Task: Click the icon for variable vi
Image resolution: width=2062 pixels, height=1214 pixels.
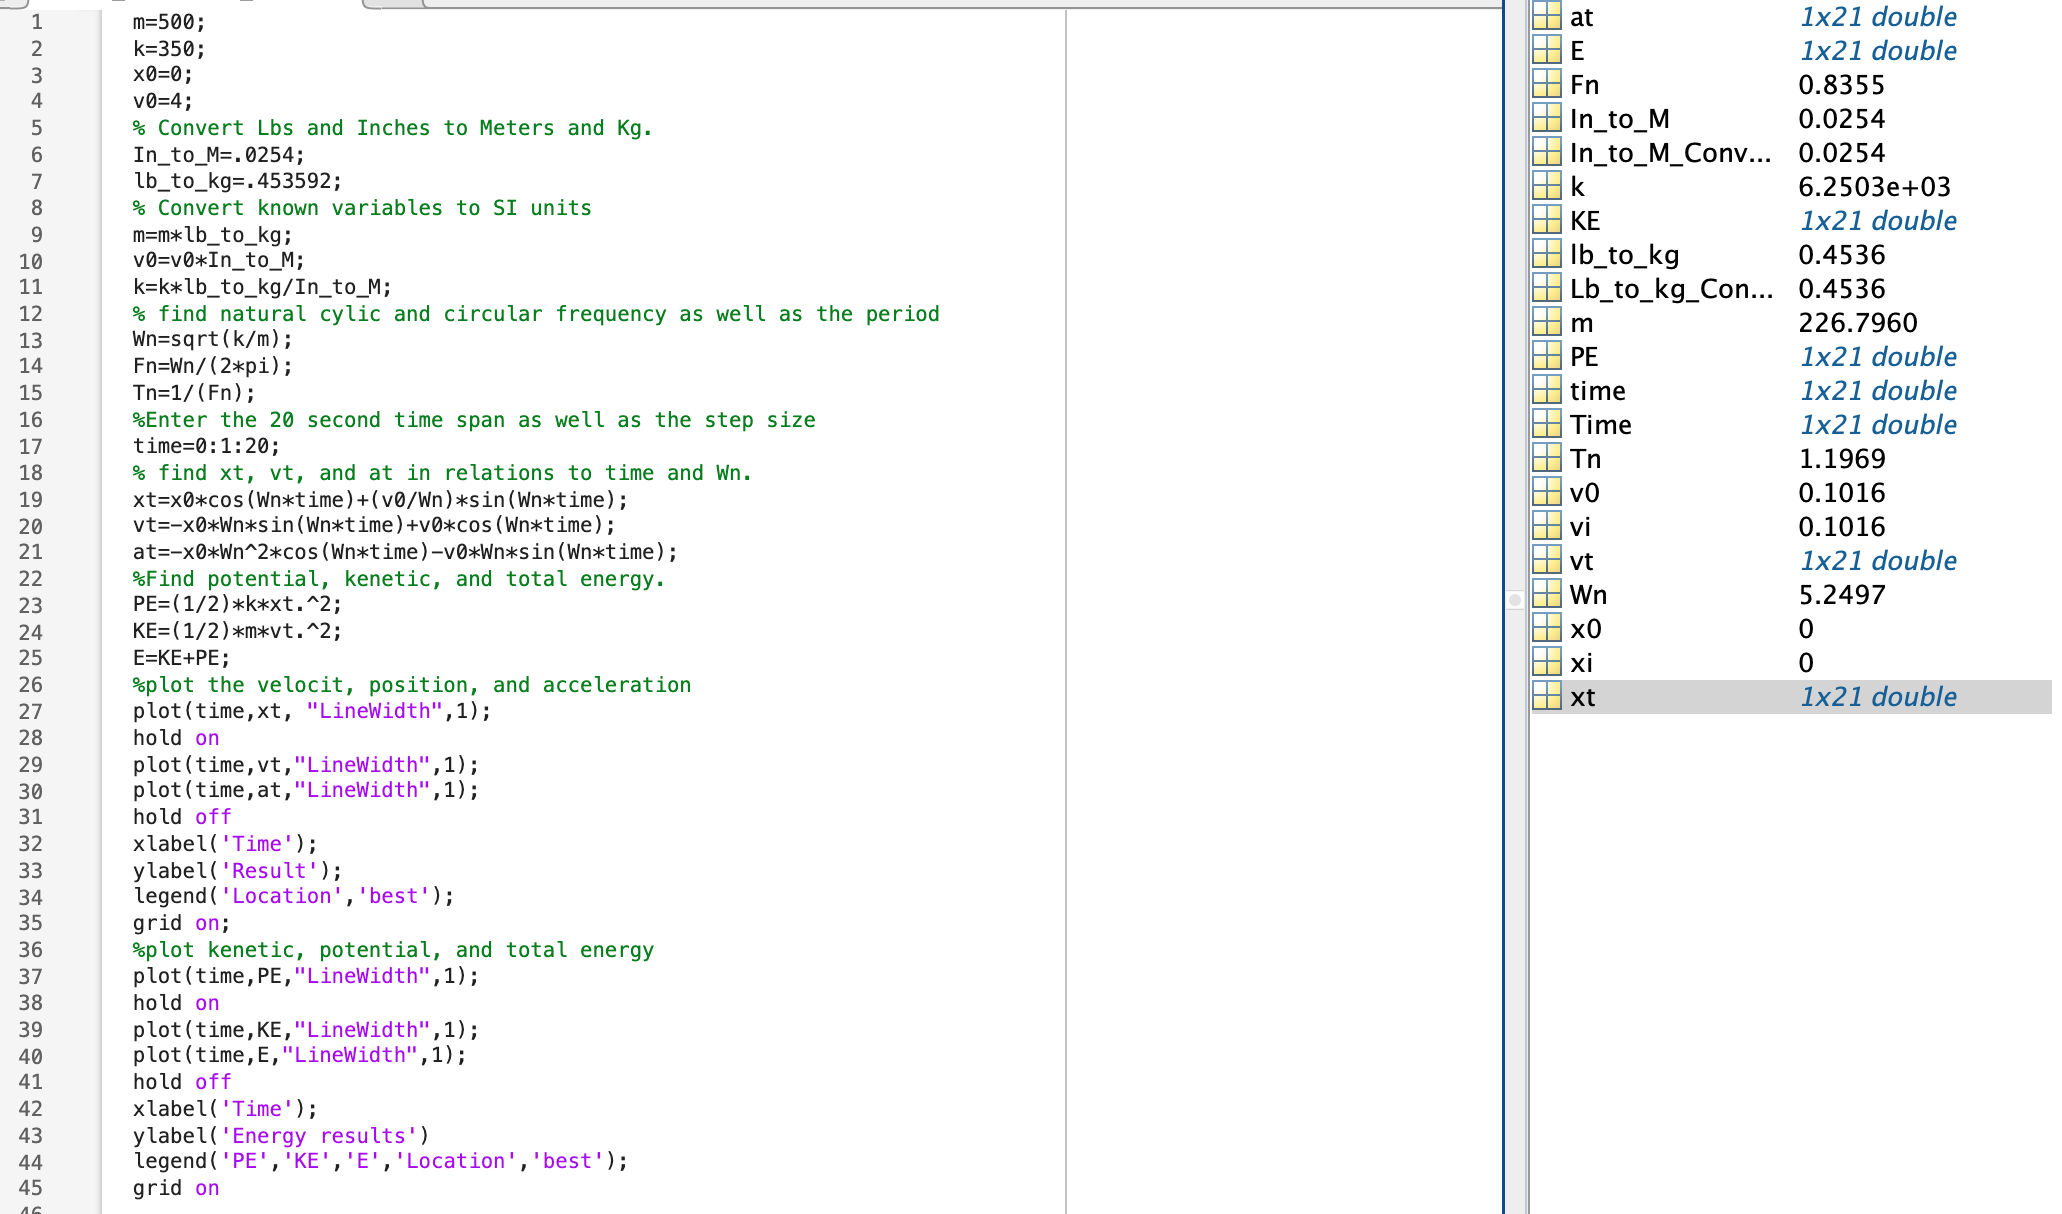Action: point(1547,527)
